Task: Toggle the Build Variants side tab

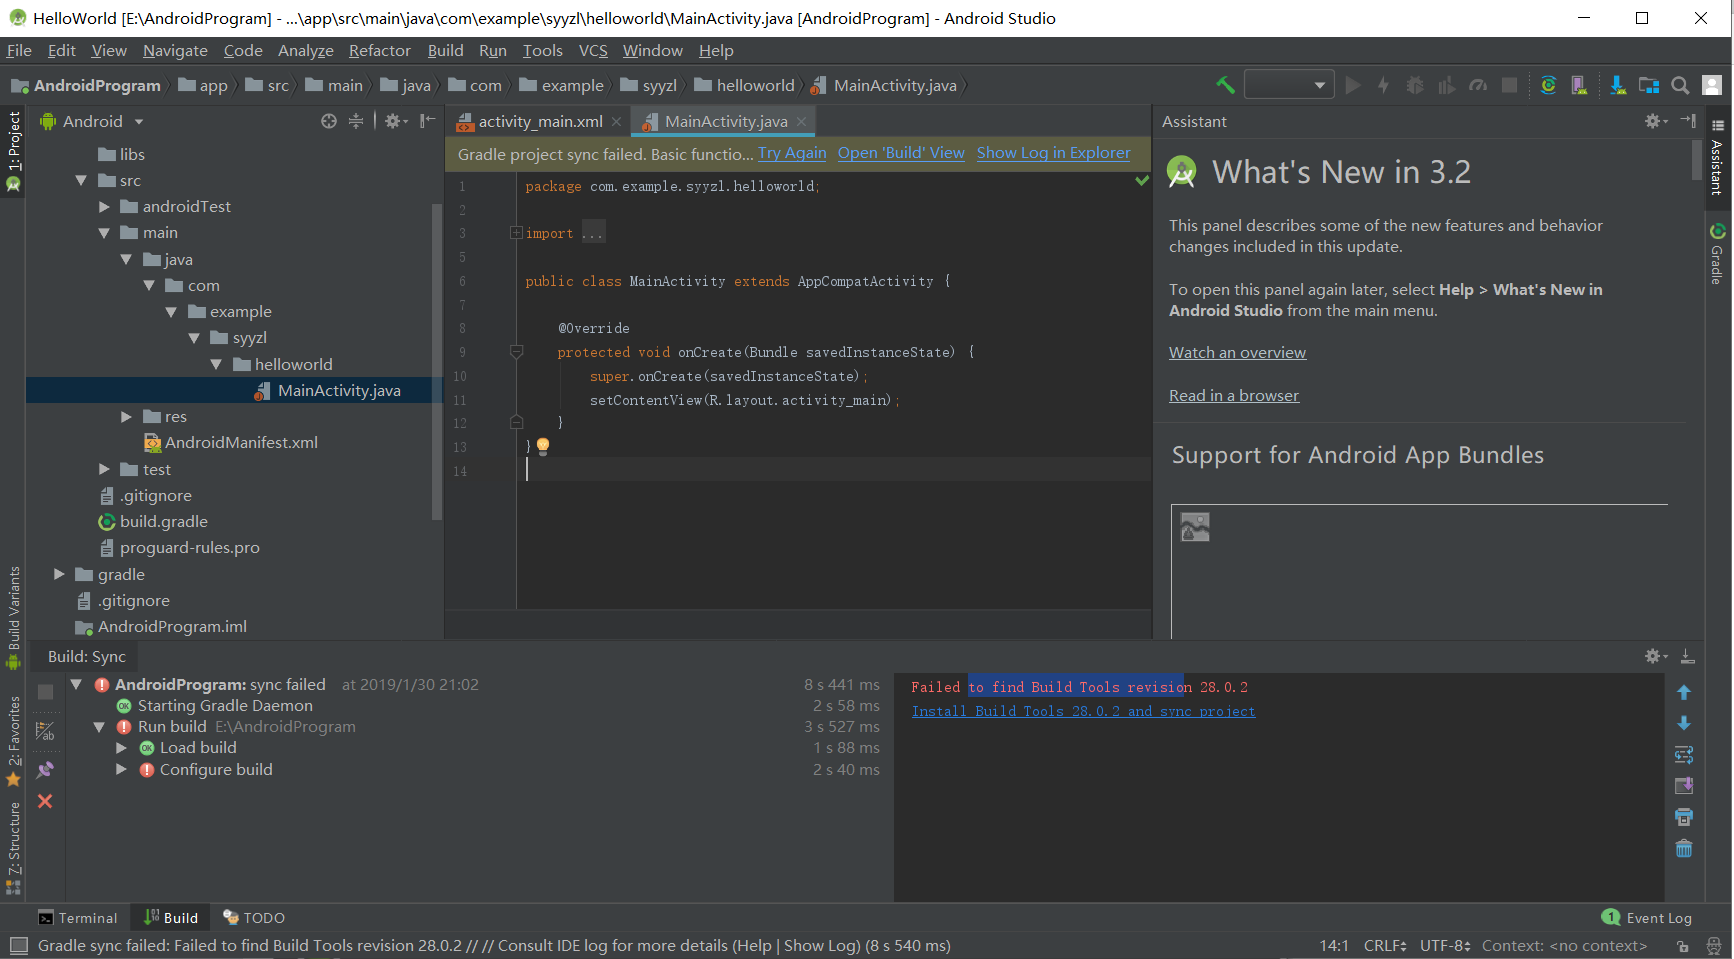Action: 14,617
